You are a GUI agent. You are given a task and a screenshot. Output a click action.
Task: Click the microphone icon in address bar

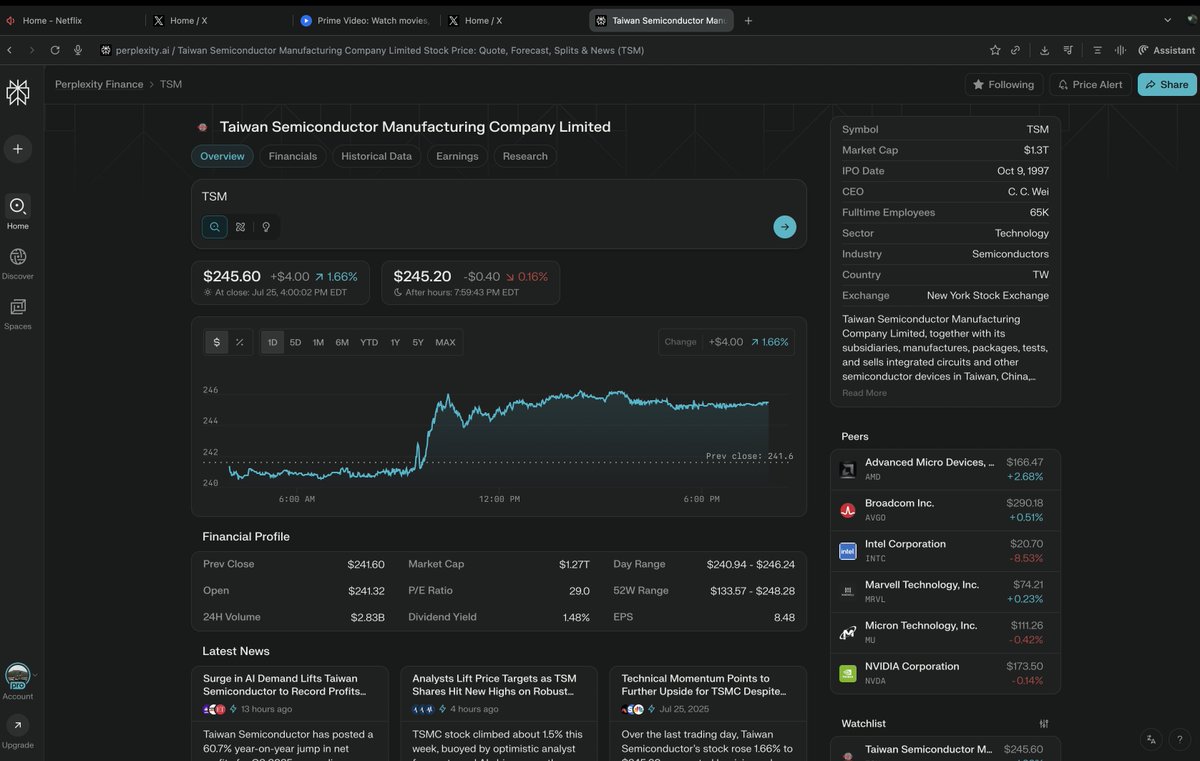pos(78,50)
